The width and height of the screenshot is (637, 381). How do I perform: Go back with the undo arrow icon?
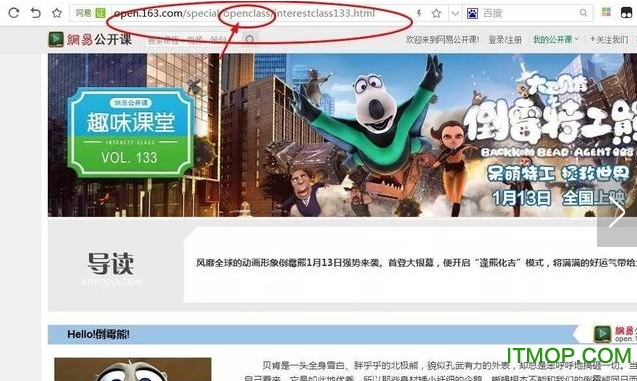(x=36, y=13)
